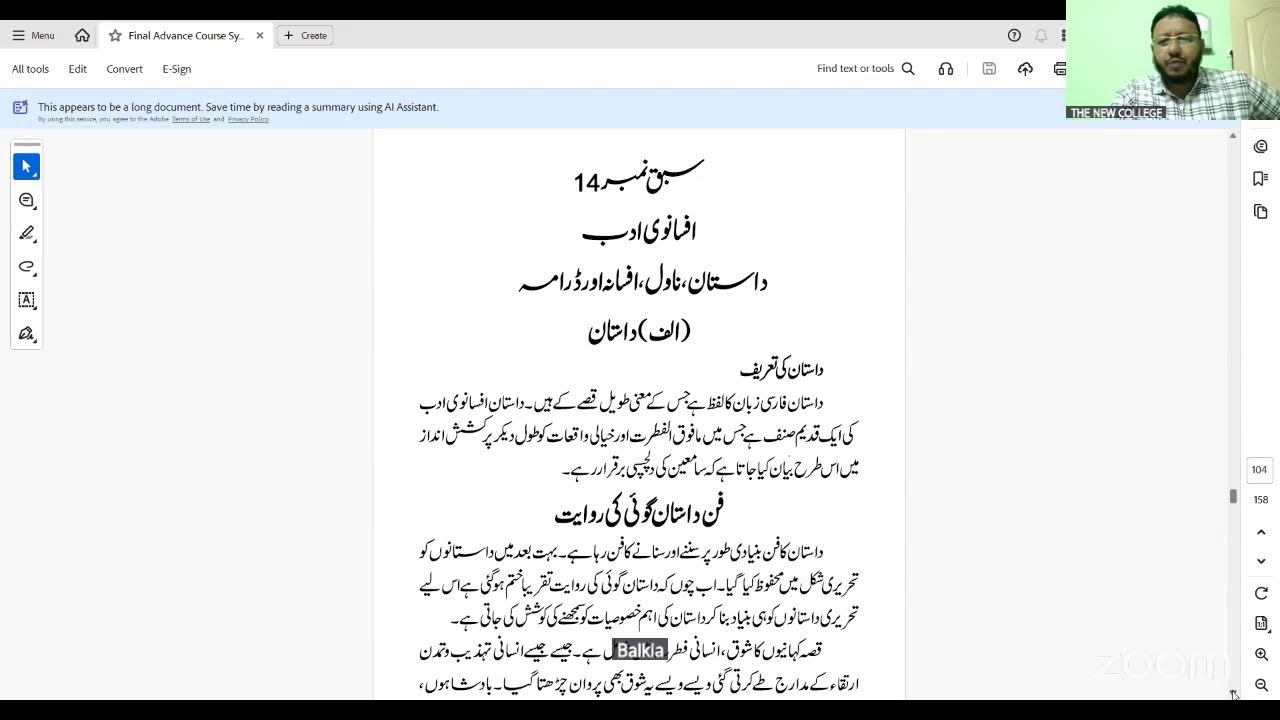Image resolution: width=1280 pixels, height=720 pixels.
Task: Open Page thumbnails panel on right rail
Action: [1260, 211]
